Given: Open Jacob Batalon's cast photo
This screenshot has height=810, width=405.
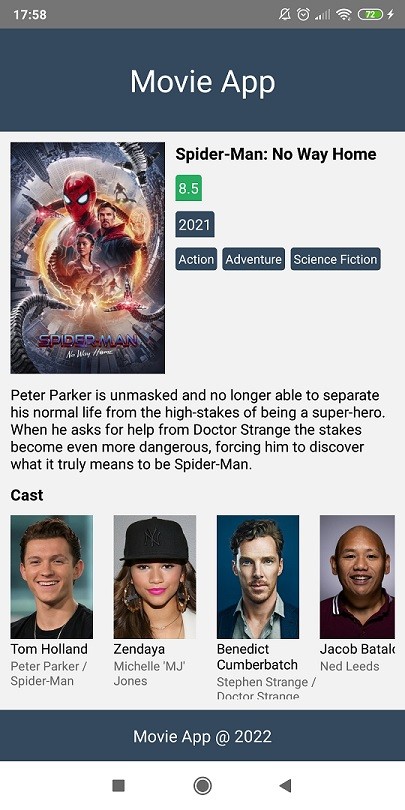Looking at the screenshot, I should 357,577.
